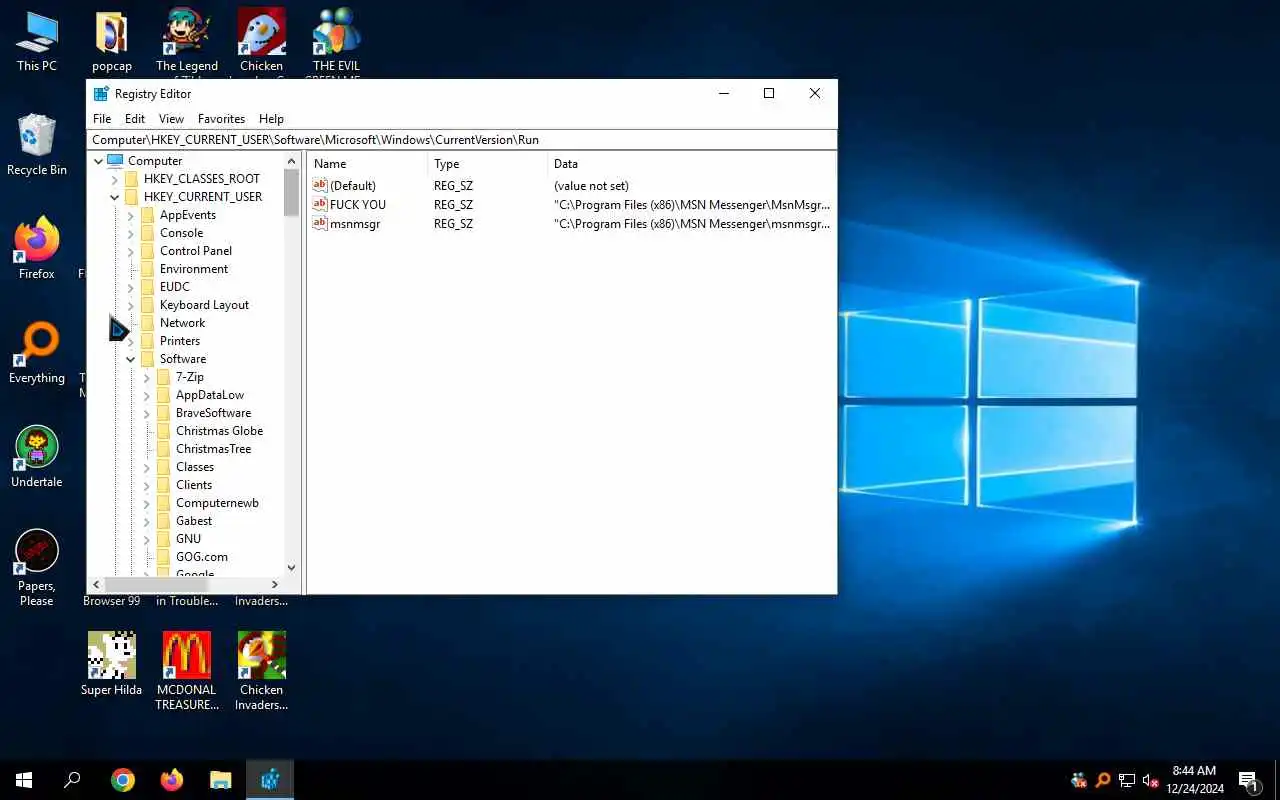The image size is (1280, 800).
Task: Open the This PC desktop icon
Action: point(36,40)
